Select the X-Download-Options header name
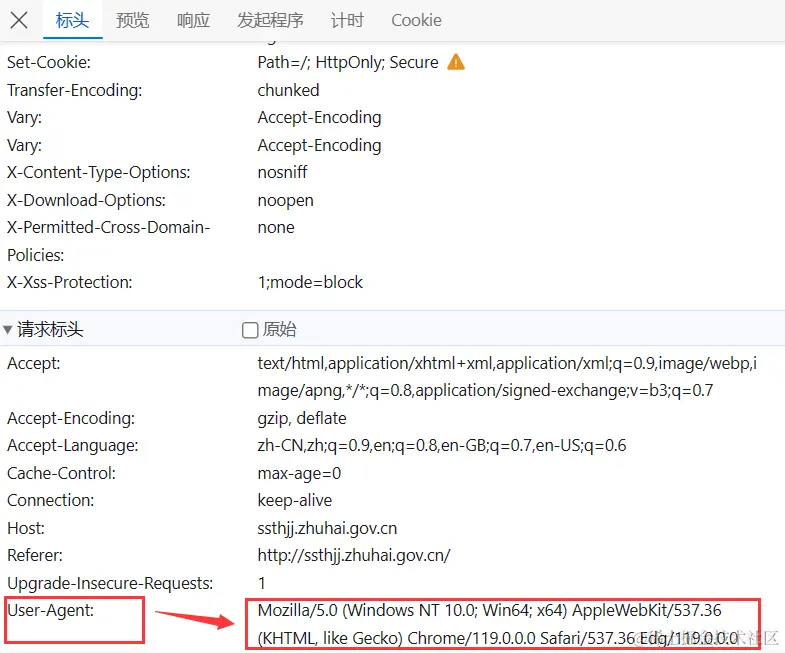The width and height of the screenshot is (785, 653). pos(86,200)
